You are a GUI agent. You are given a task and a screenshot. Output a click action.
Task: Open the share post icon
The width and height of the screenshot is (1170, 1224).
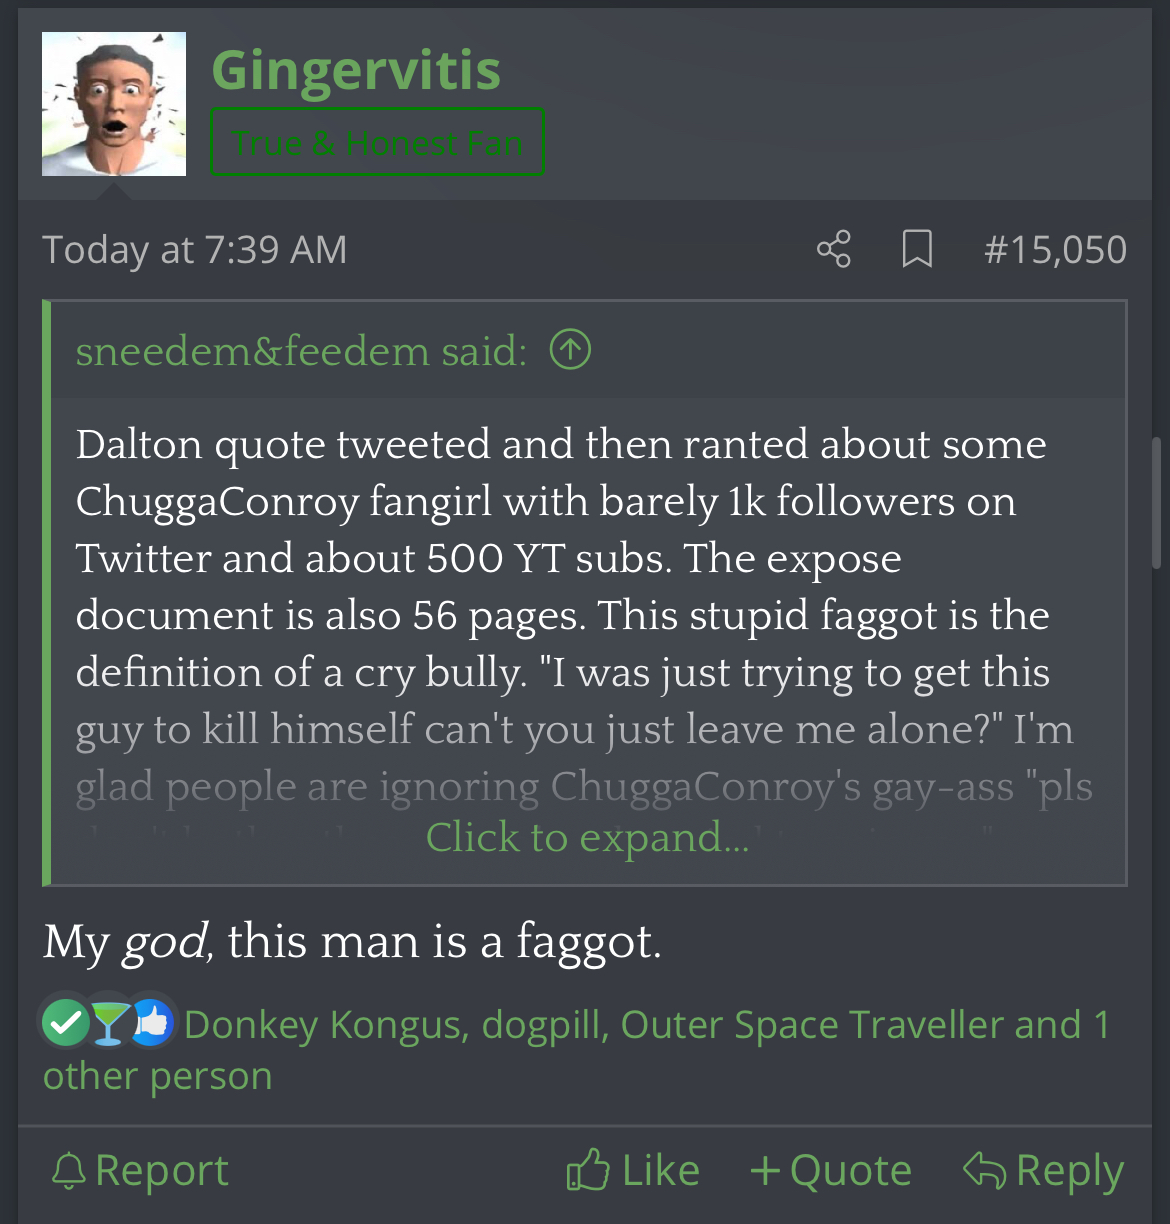click(x=833, y=249)
